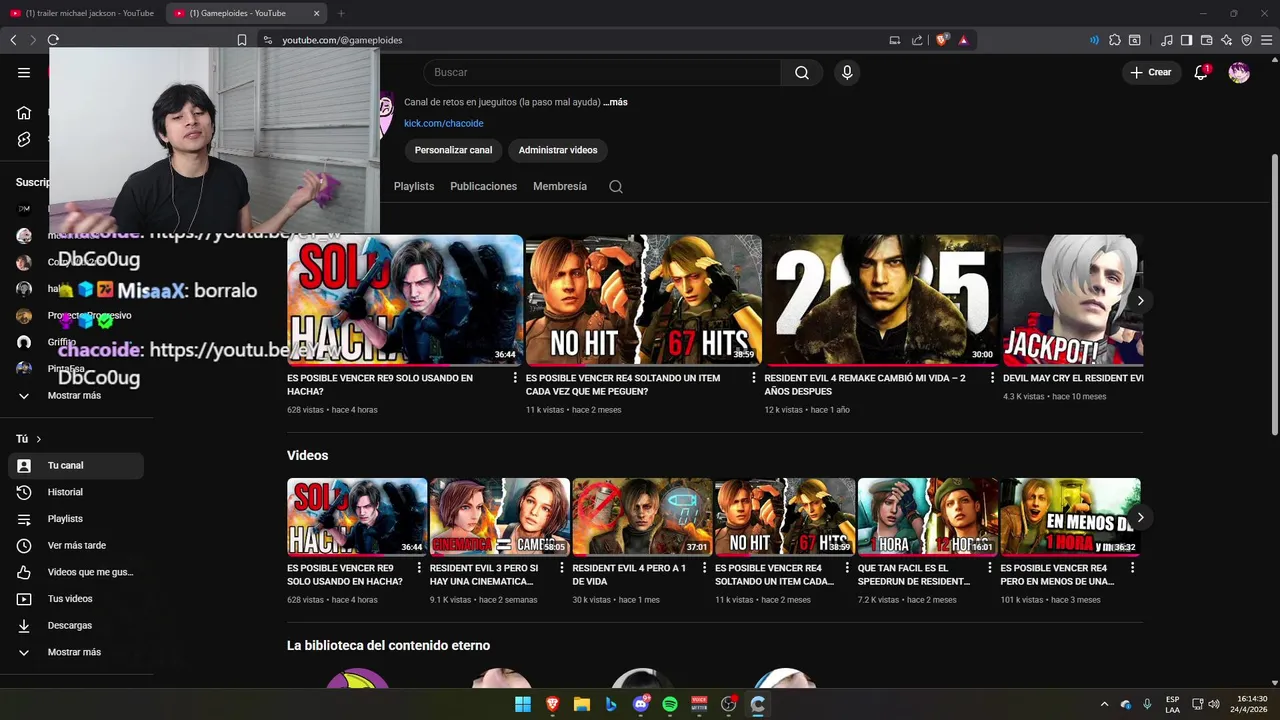The width and height of the screenshot is (1280, 720).
Task: Open the browser main menu icon
Action: (1266, 40)
